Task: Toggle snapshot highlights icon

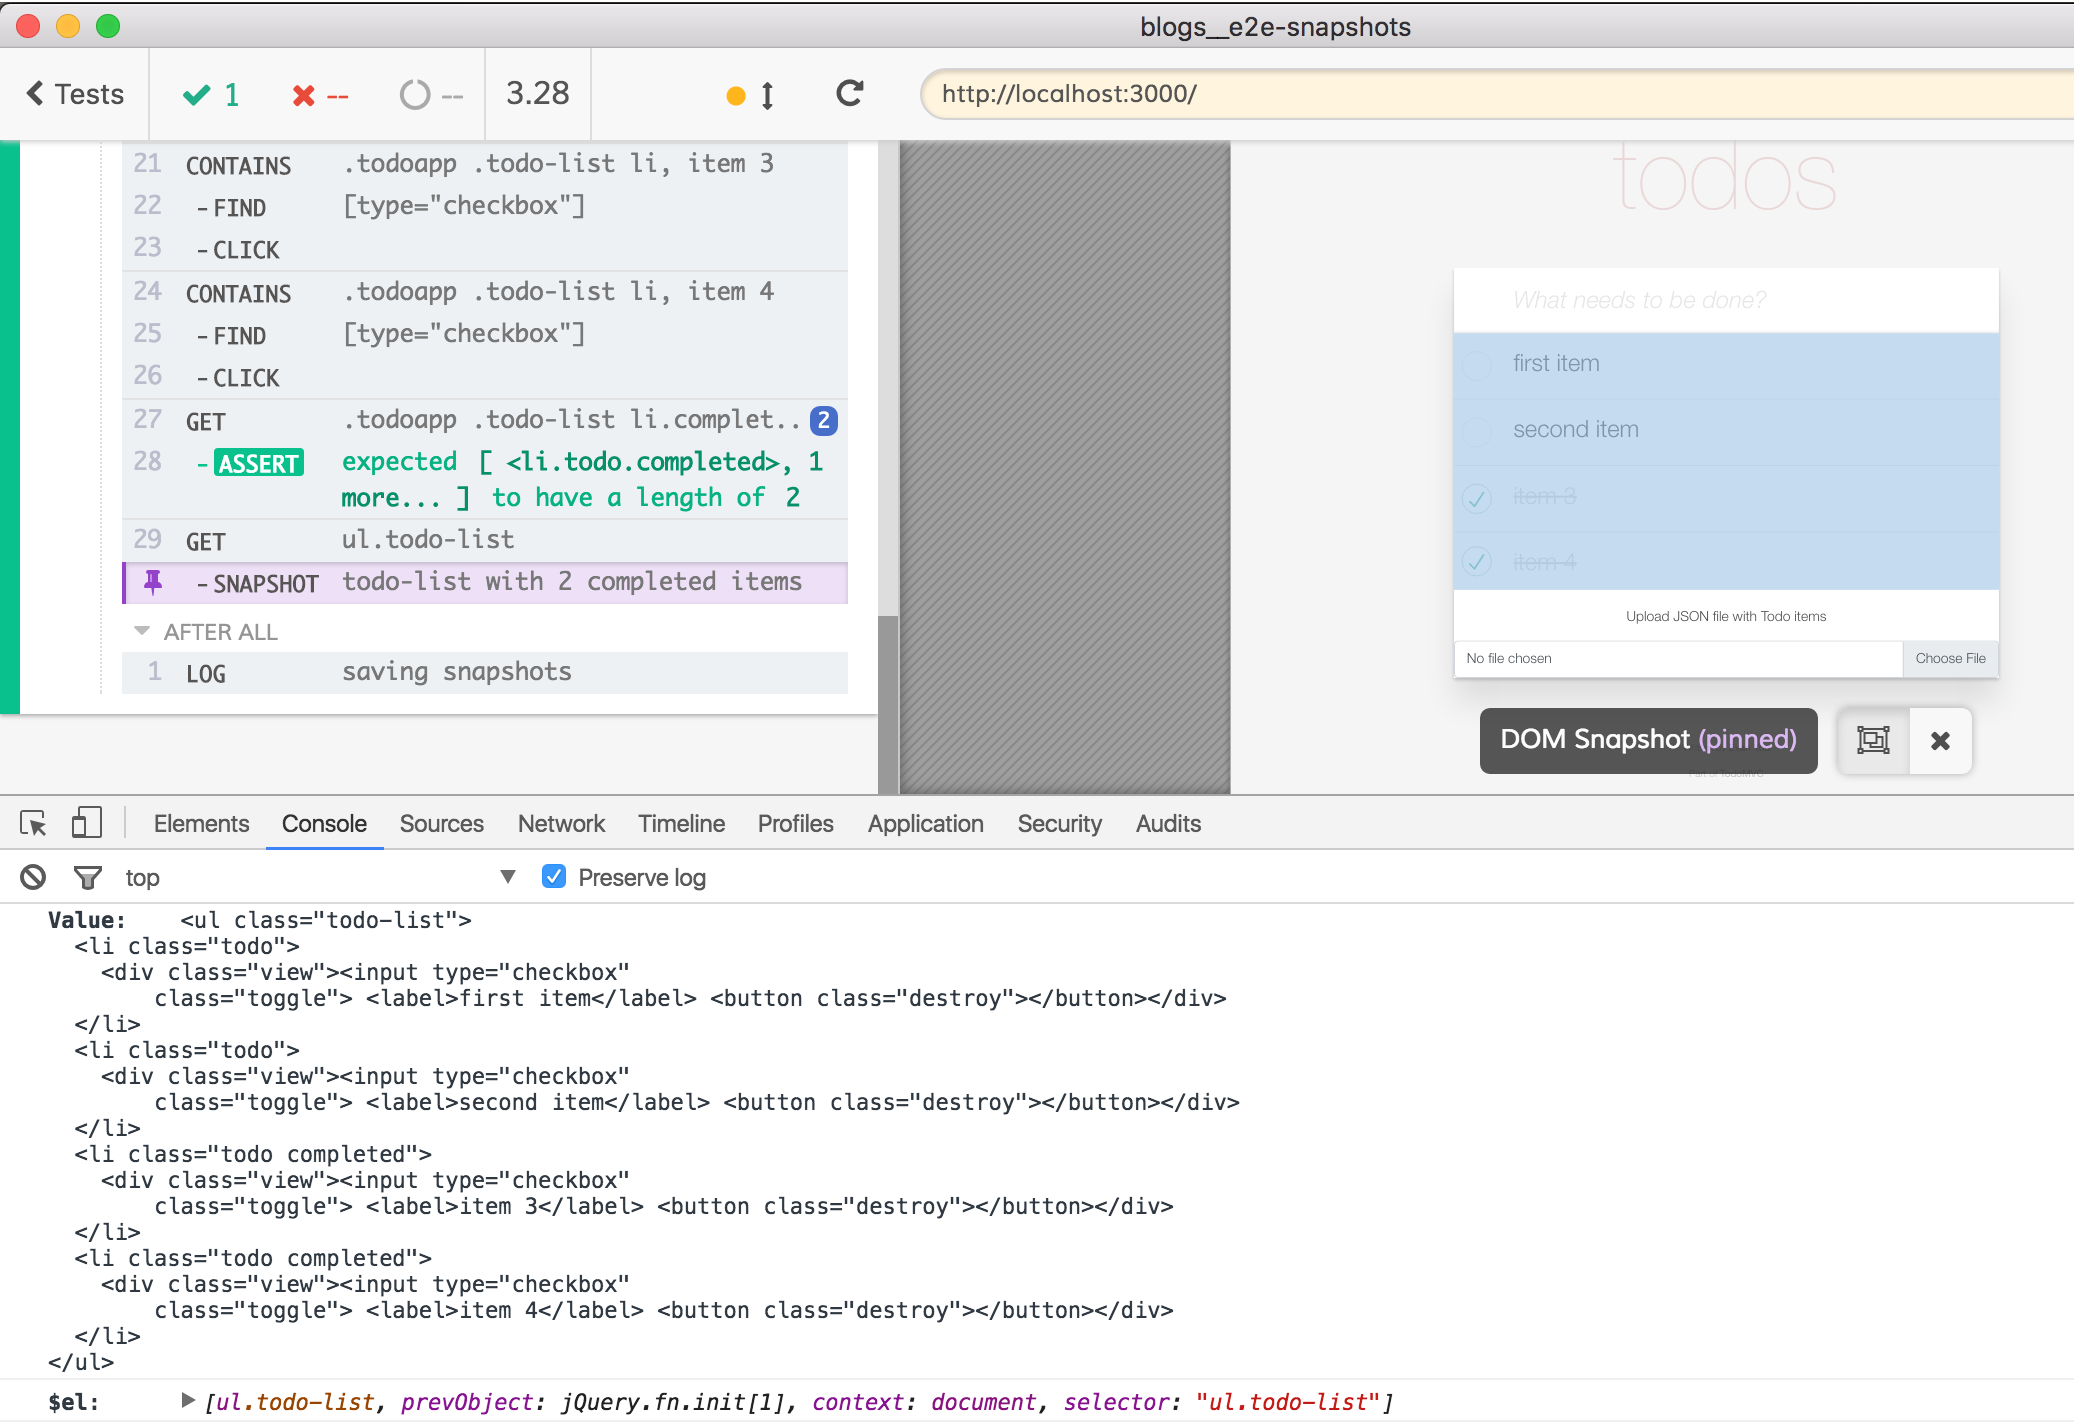Action: pyautogui.click(x=1873, y=740)
